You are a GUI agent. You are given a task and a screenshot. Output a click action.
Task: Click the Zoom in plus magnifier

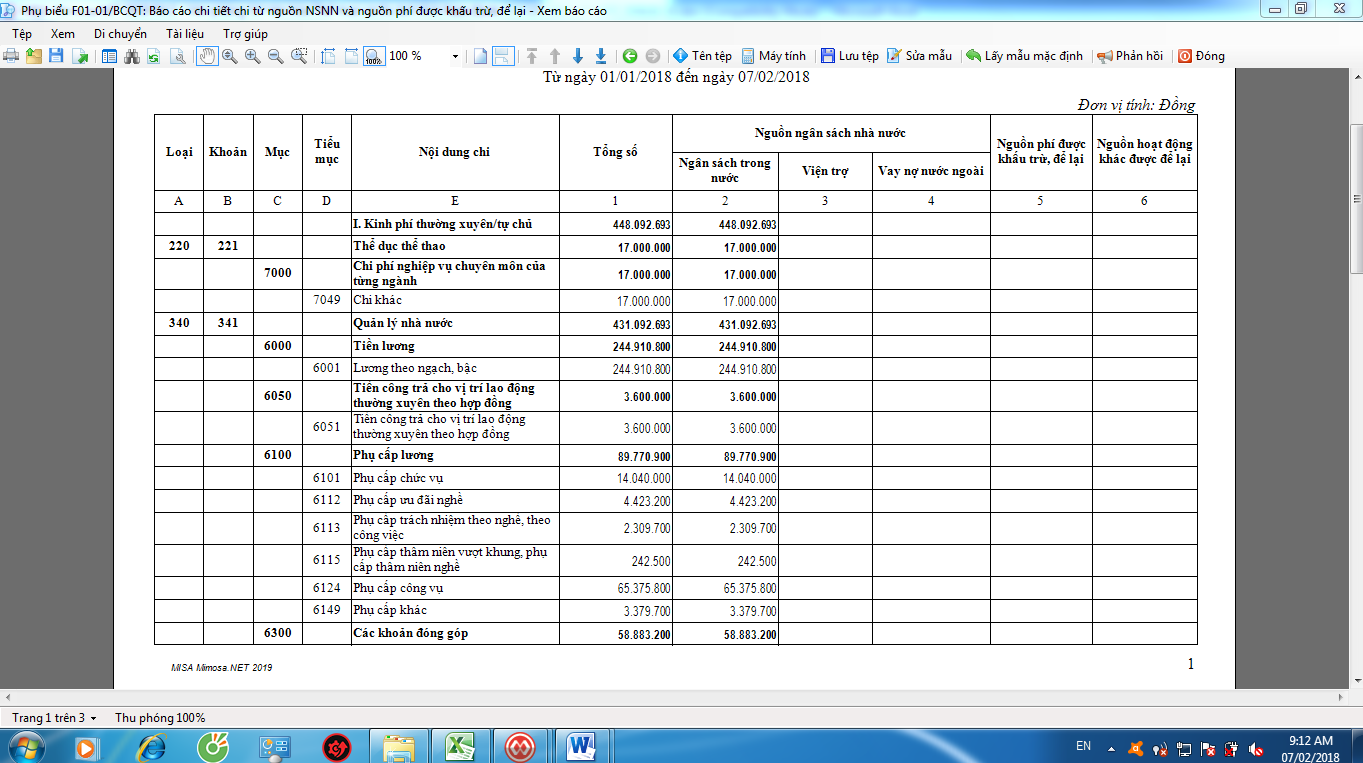252,56
